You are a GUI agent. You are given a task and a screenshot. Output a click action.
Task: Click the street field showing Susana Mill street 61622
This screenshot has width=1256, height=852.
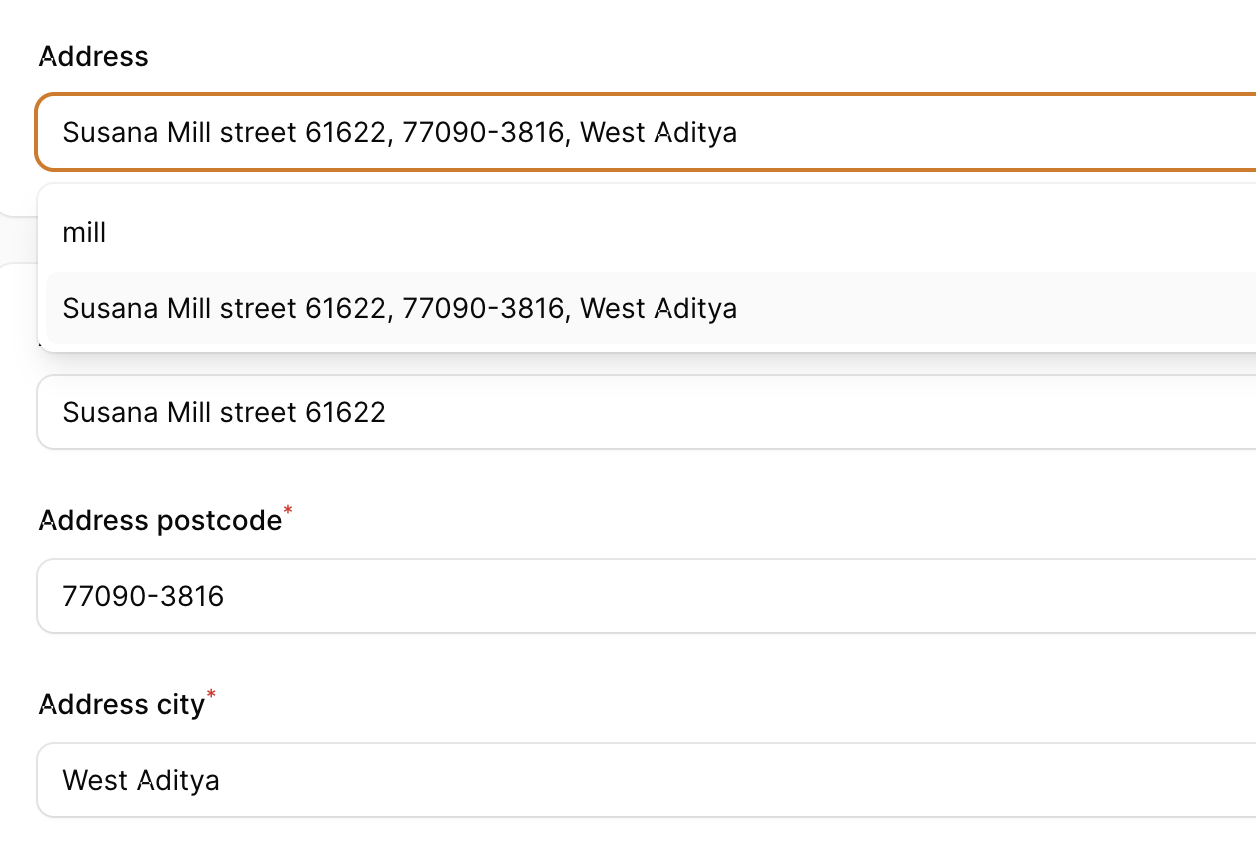tap(646, 412)
